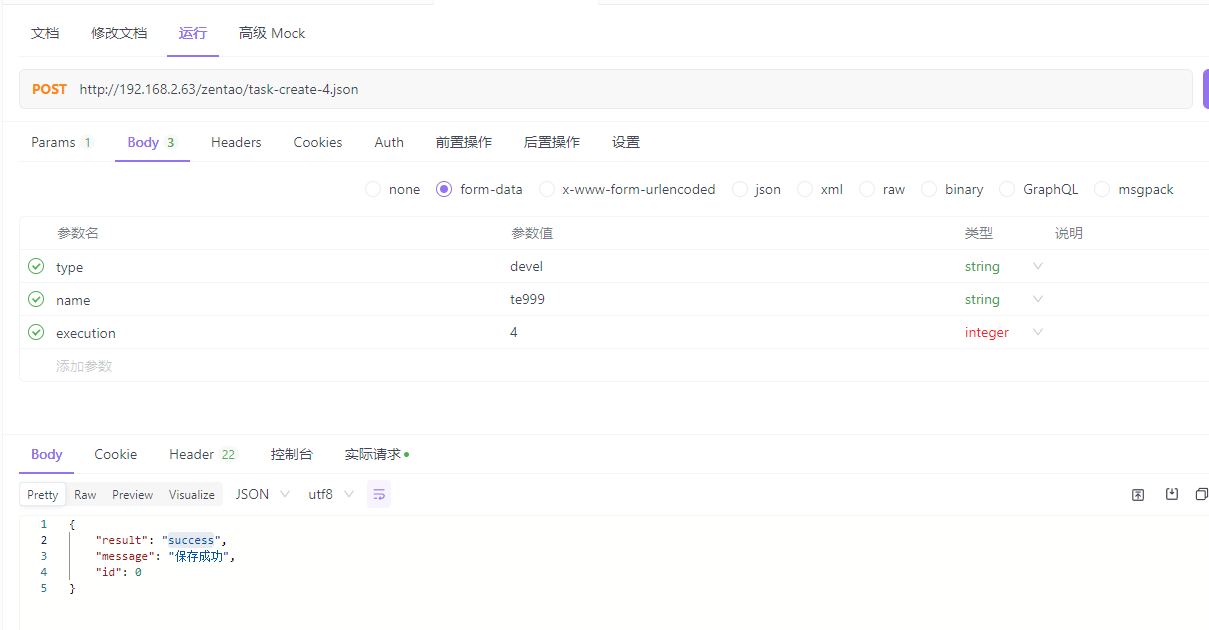Image resolution: width=1209 pixels, height=630 pixels.
Task: Click "success" in the response JSON
Action: pyautogui.click(x=191, y=540)
